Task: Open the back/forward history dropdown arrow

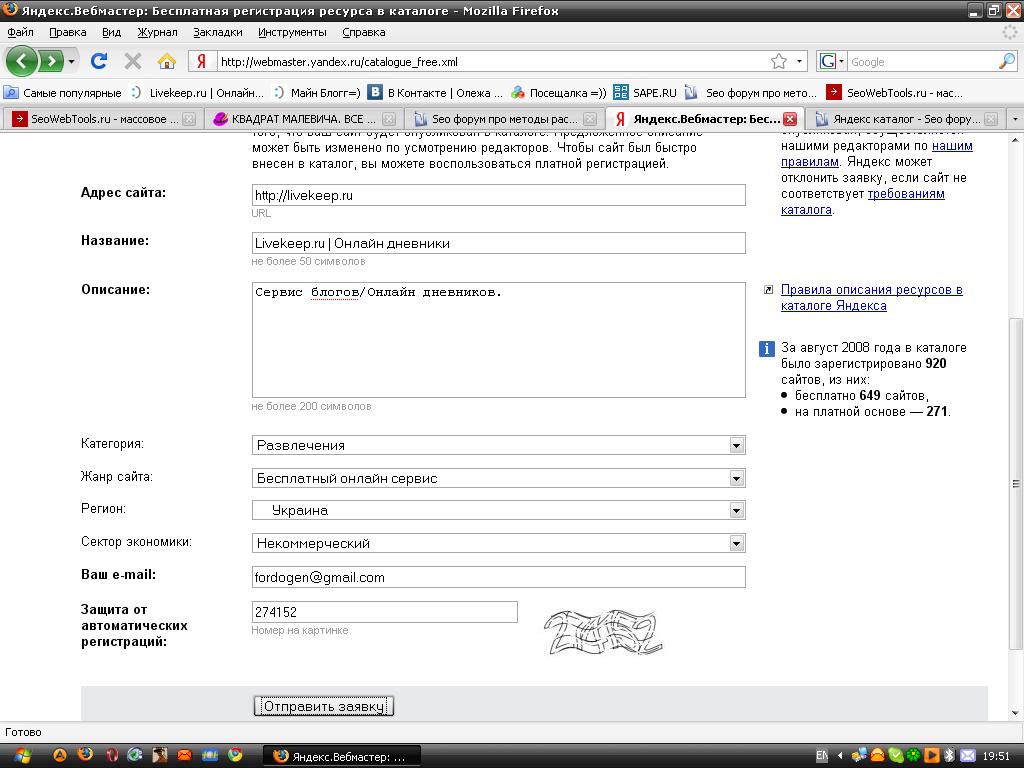Action: pos(71,61)
